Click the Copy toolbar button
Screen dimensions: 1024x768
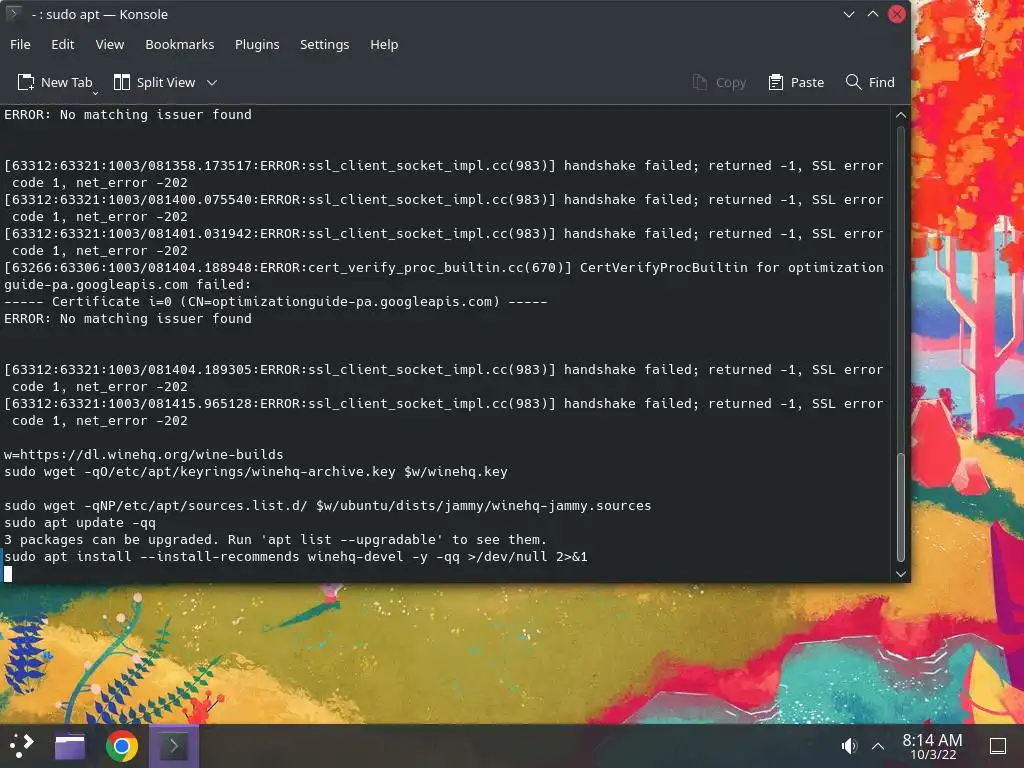(719, 82)
